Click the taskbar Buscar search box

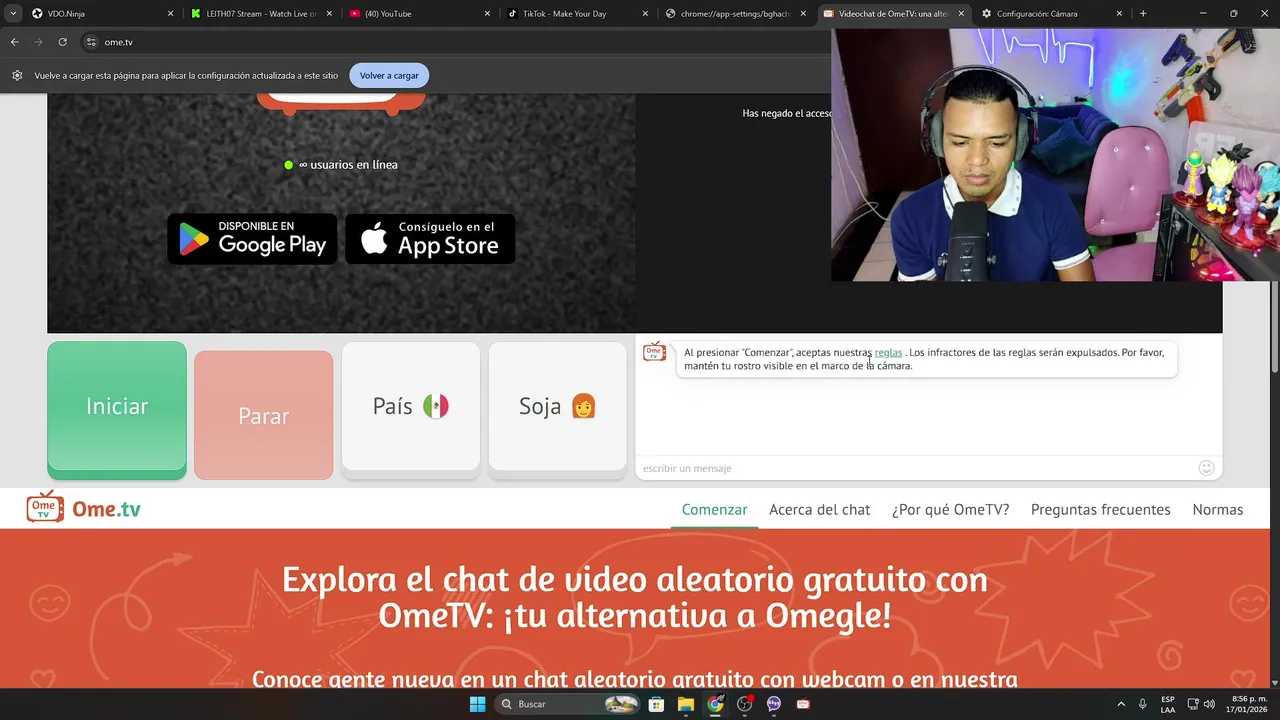(567, 704)
